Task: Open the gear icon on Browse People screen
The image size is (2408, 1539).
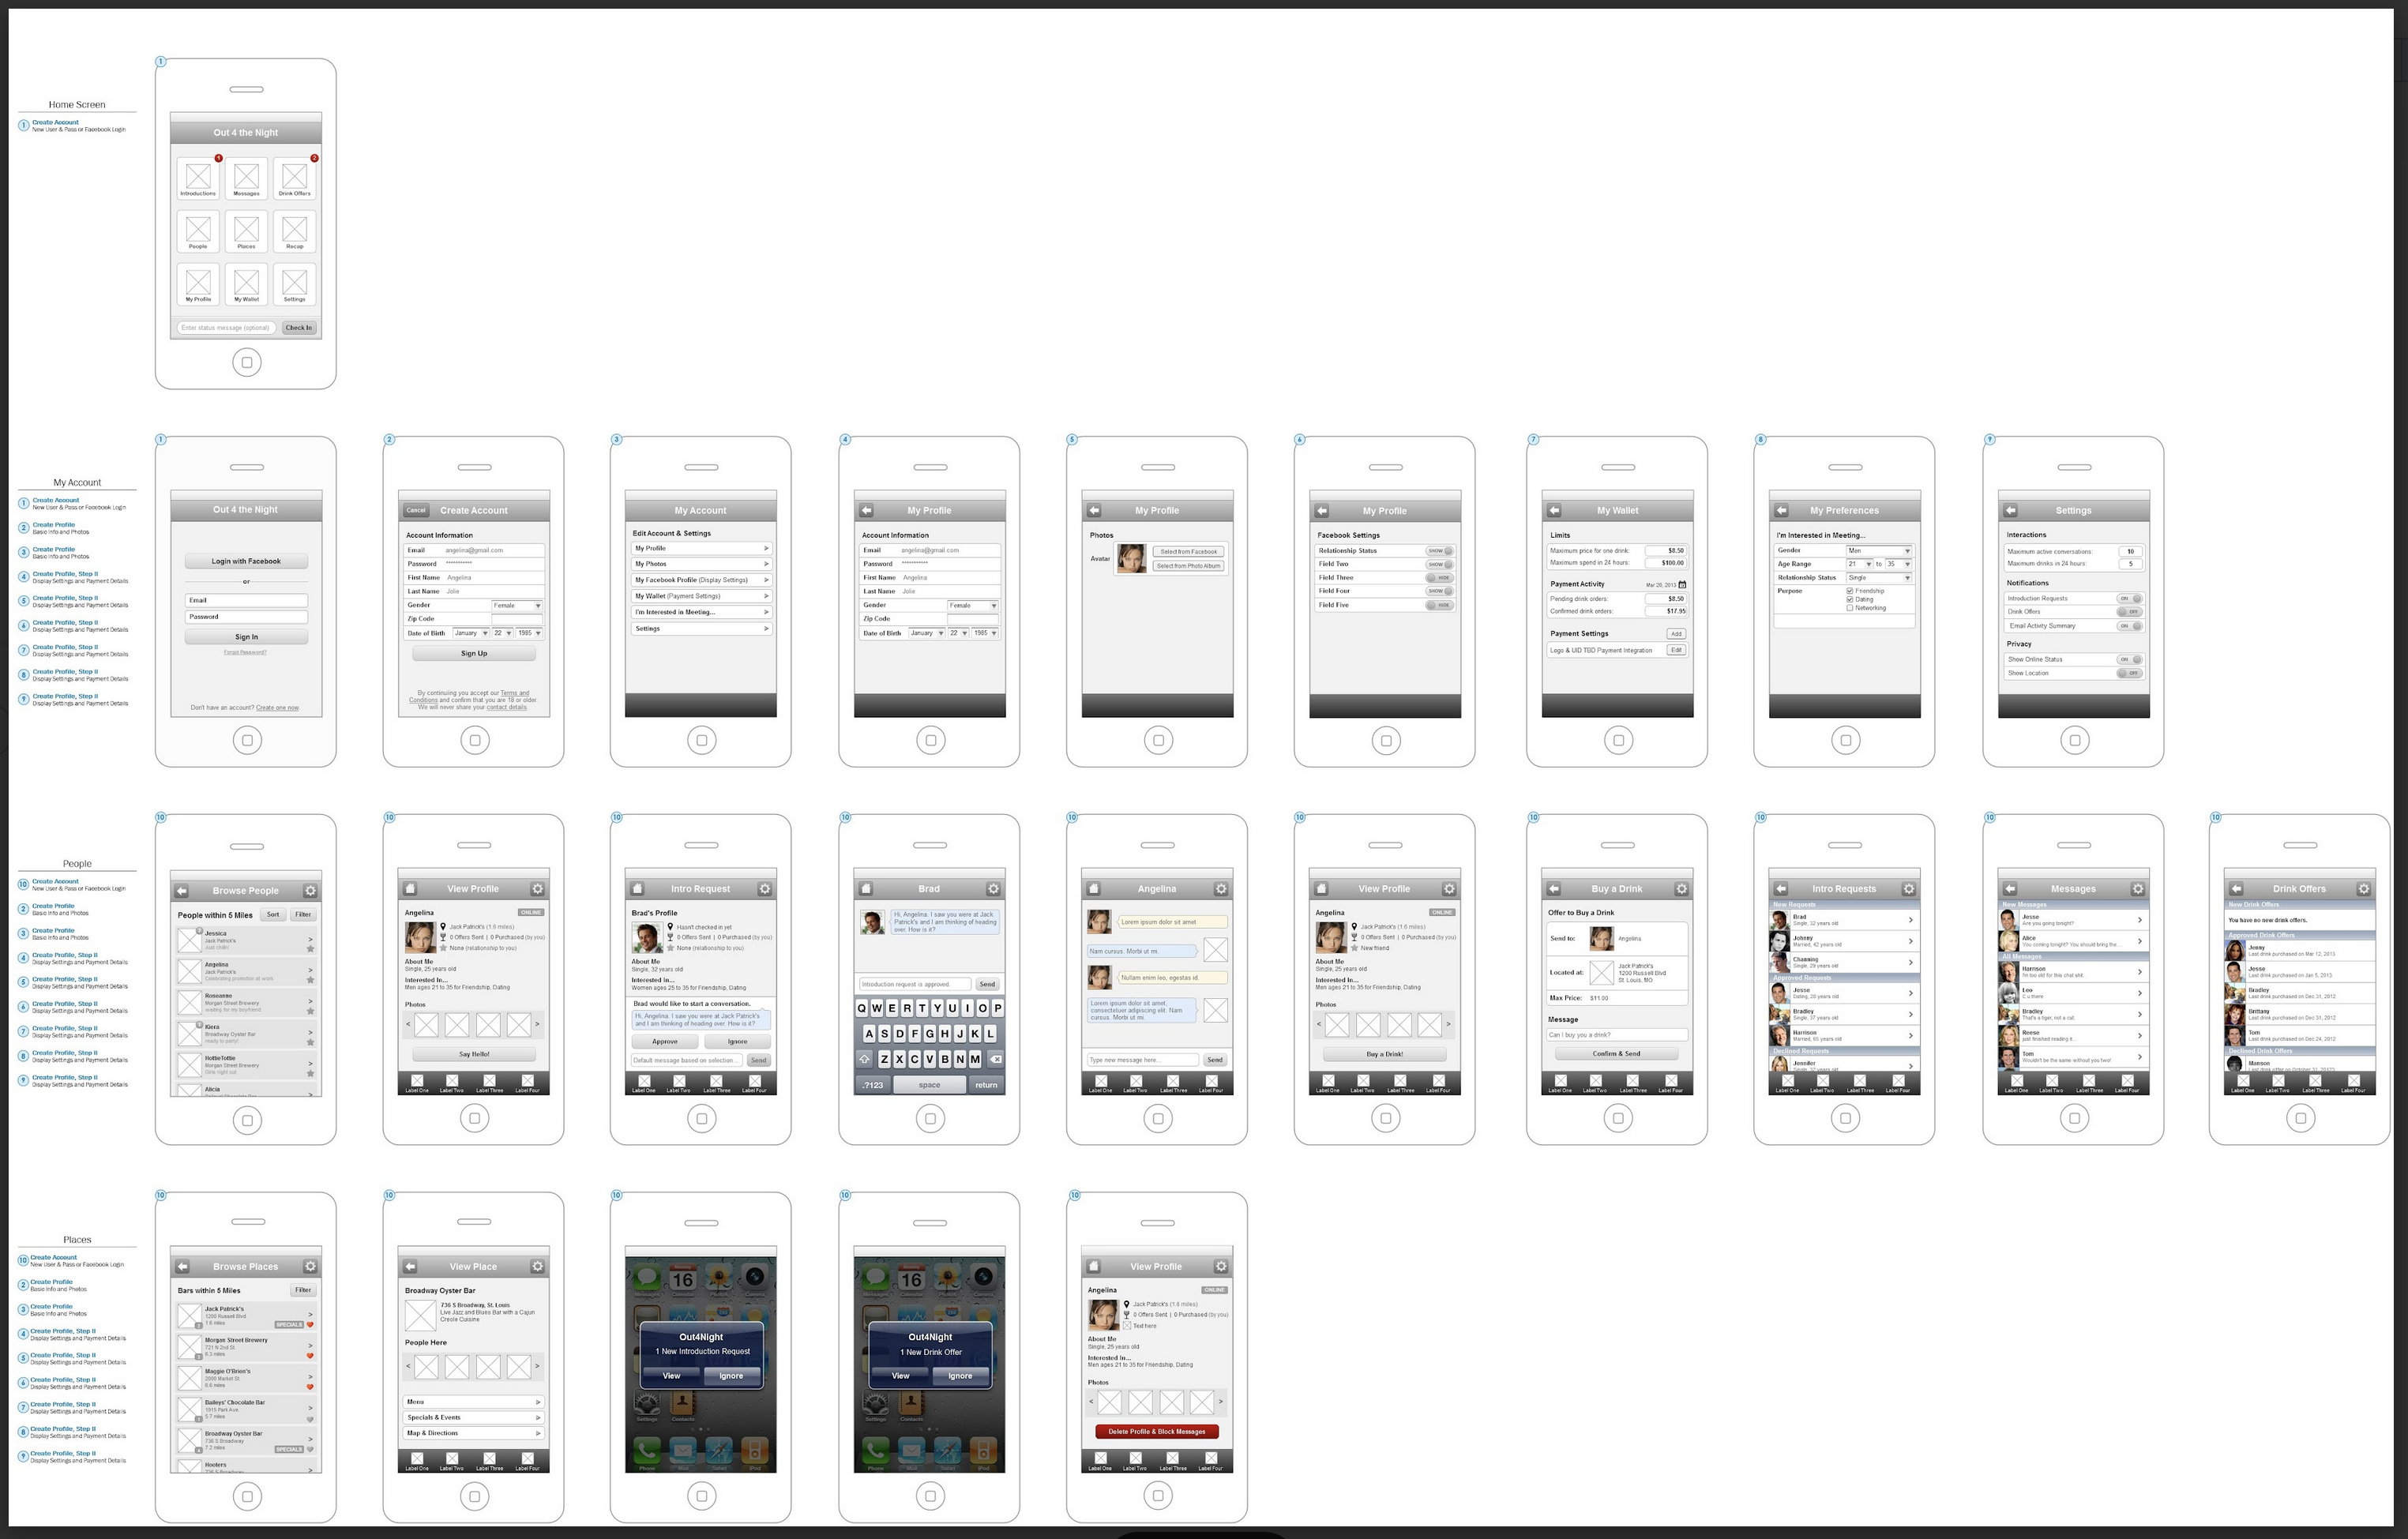Action: pyautogui.click(x=310, y=890)
